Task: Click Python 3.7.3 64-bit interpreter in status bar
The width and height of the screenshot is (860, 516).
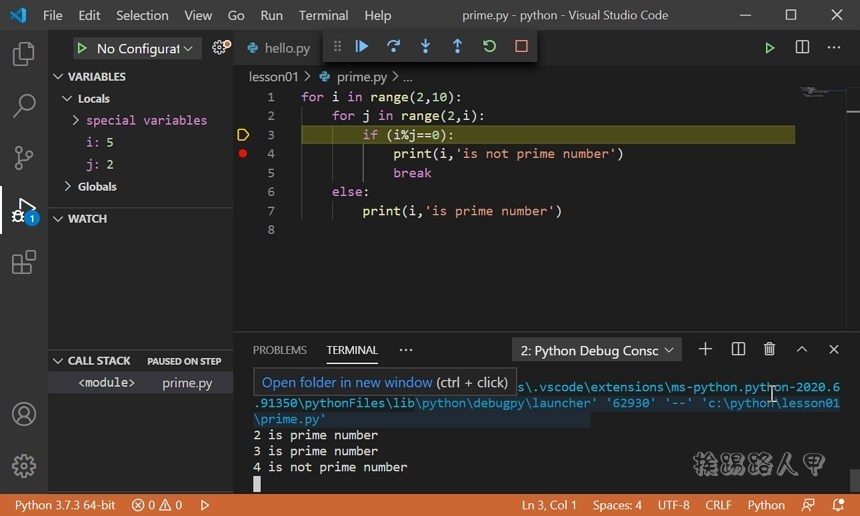Action: 65,505
